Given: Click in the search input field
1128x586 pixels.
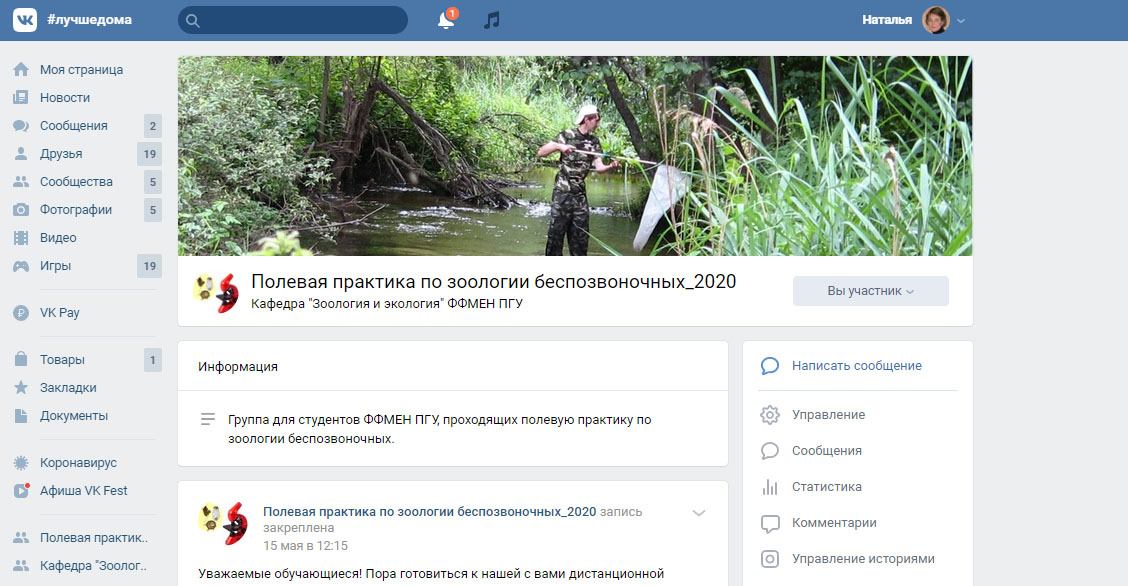Looking at the screenshot, I should click(x=293, y=20).
